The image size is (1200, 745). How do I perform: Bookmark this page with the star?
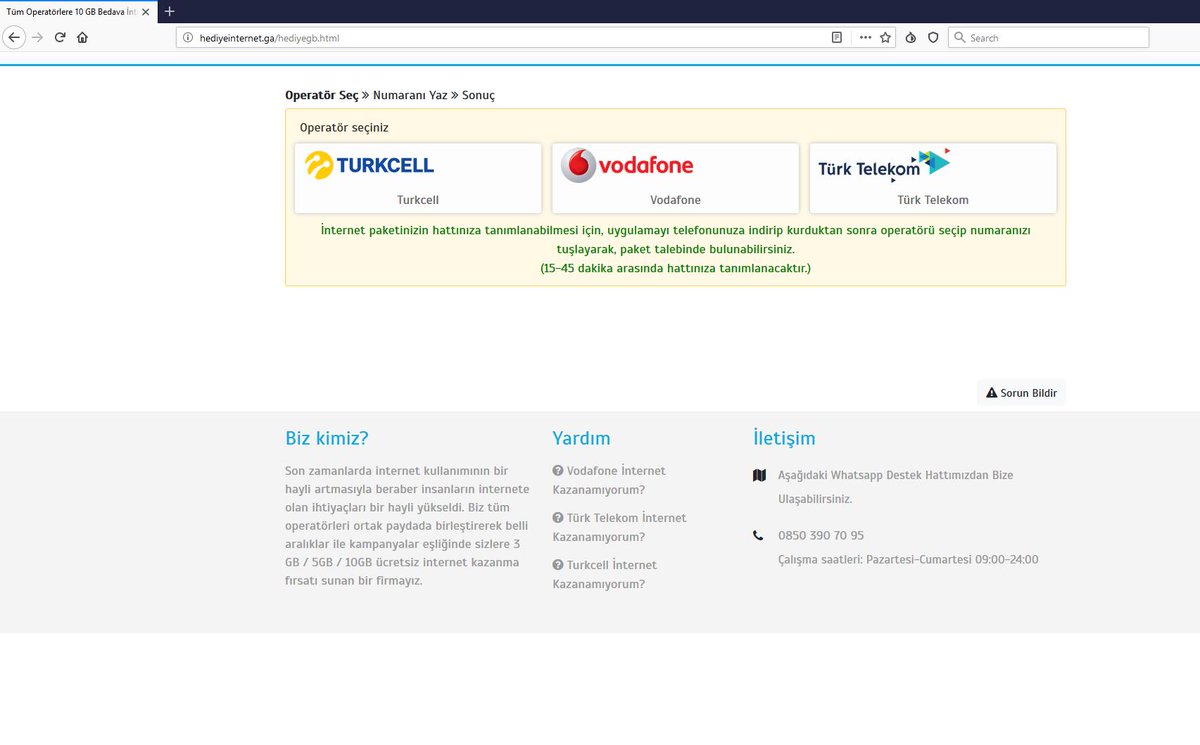pyautogui.click(x=885, y=37)
